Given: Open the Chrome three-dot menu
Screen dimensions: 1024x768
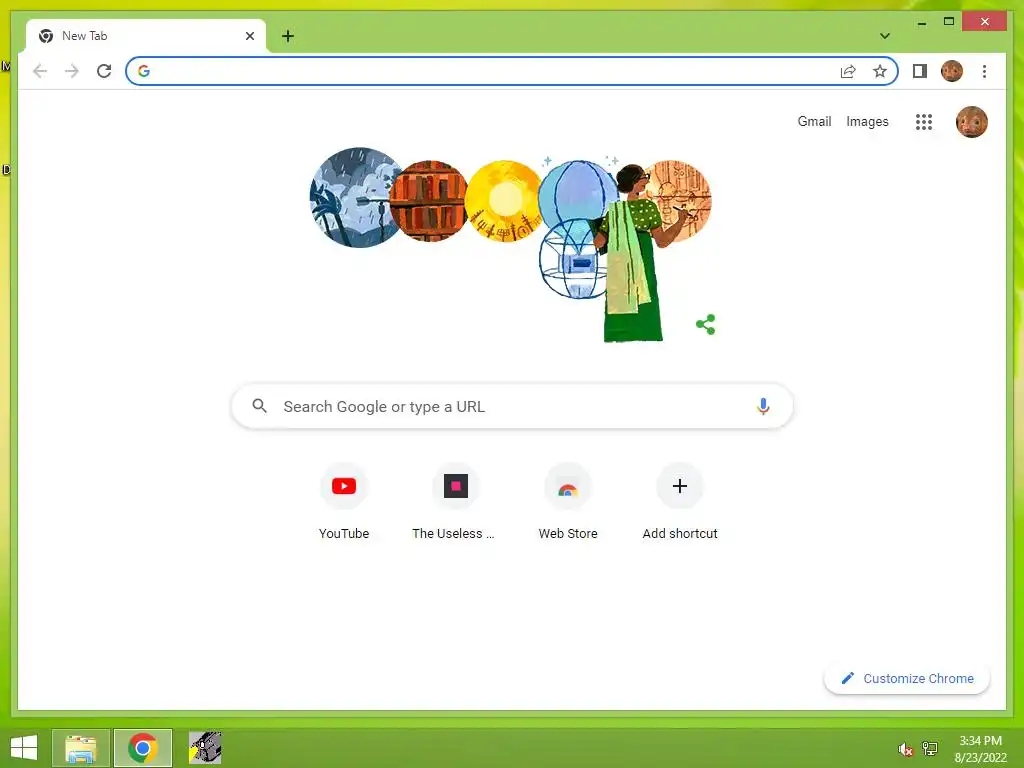Looking at the screenshot, I should pyautogui.click(x=984, y=71).
